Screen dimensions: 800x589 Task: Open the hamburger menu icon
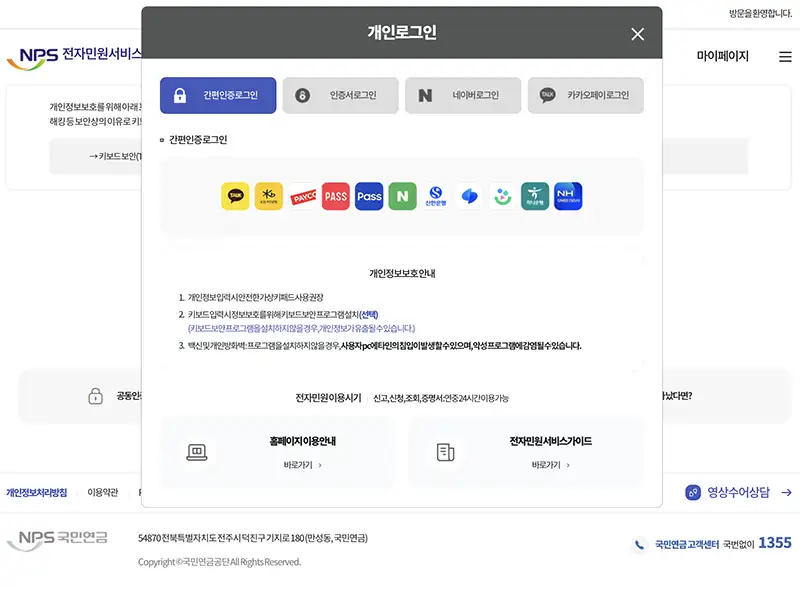[x=785, y=57]
